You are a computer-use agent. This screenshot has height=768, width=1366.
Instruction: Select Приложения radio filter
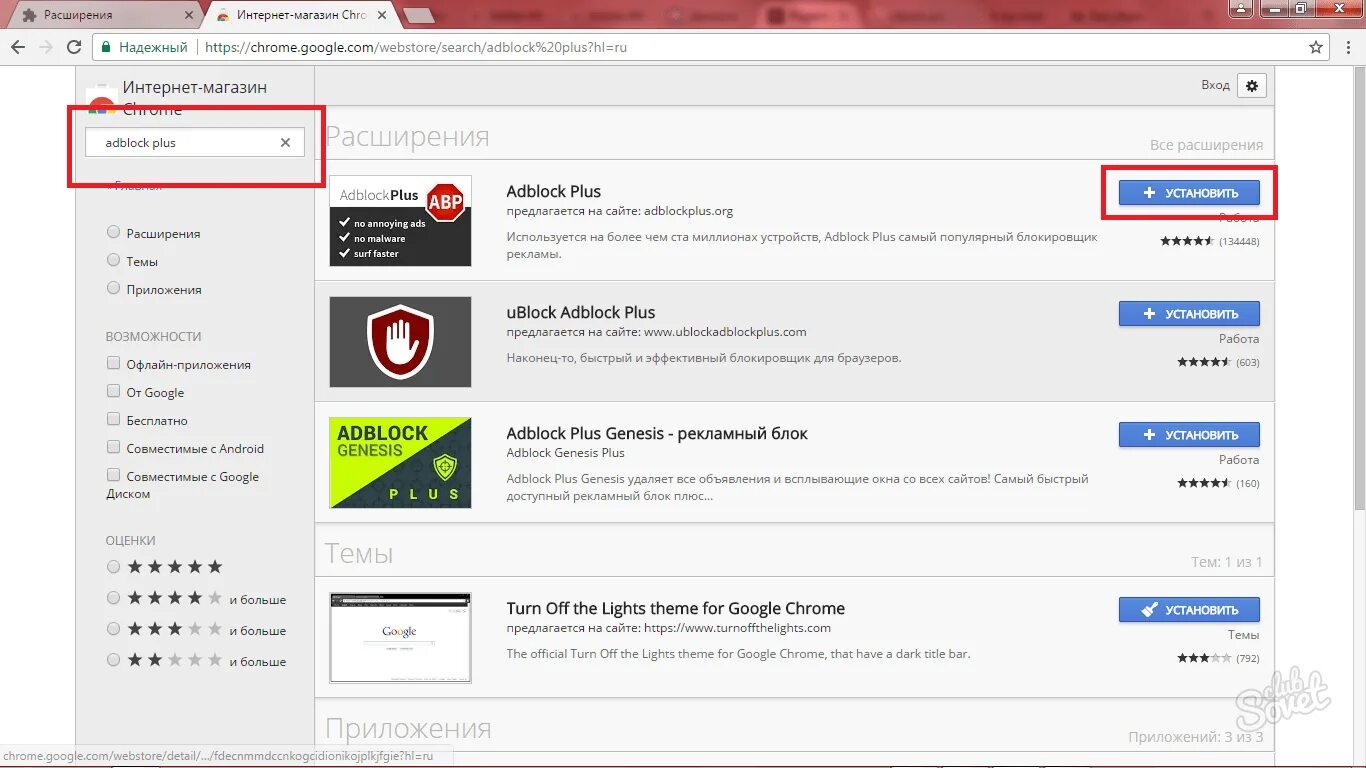[113, 289]
